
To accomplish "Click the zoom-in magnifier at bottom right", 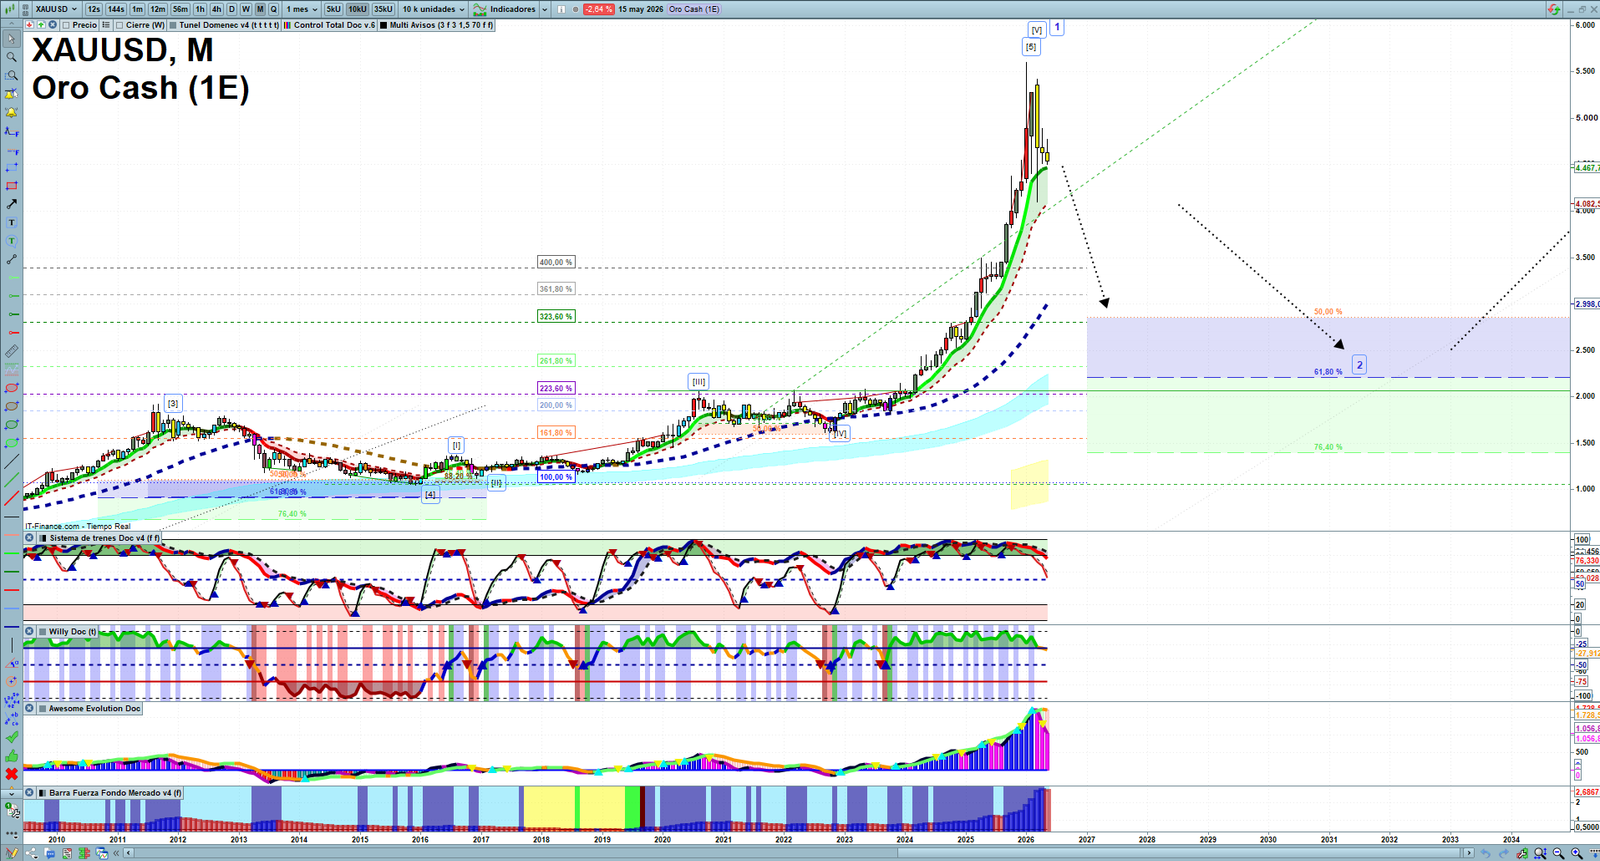I will click(x=1577, y=853).
